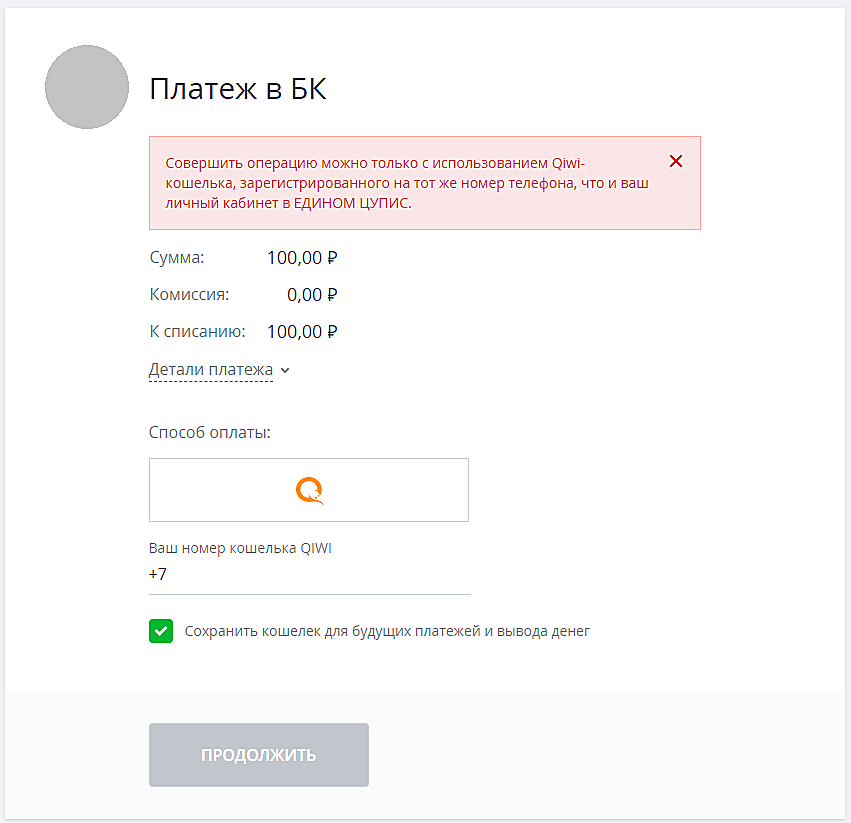Dismiss the red error banner with X

point(676,161)
